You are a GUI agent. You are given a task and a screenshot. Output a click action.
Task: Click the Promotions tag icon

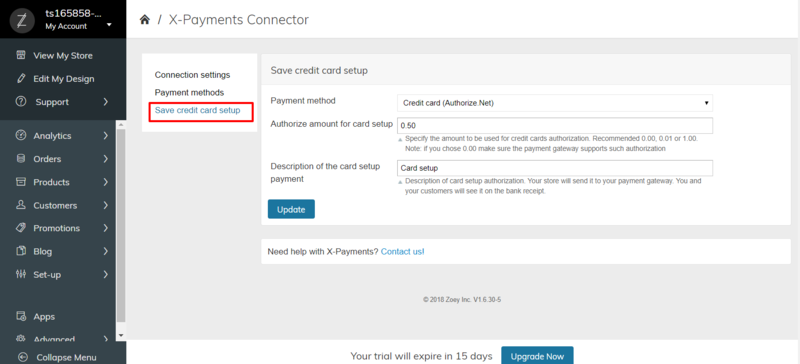(x=21, y=228)
